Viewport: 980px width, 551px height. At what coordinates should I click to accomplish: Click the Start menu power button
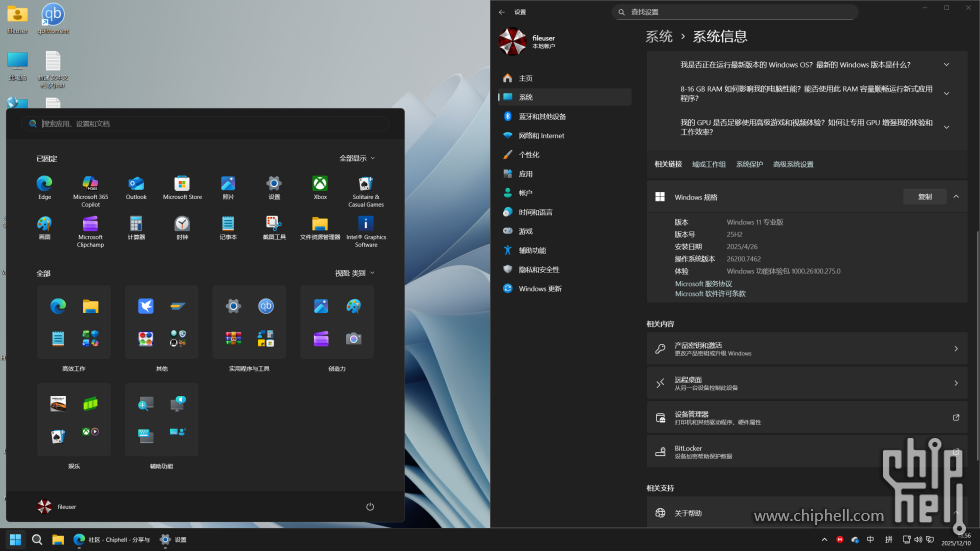(370, 507)
